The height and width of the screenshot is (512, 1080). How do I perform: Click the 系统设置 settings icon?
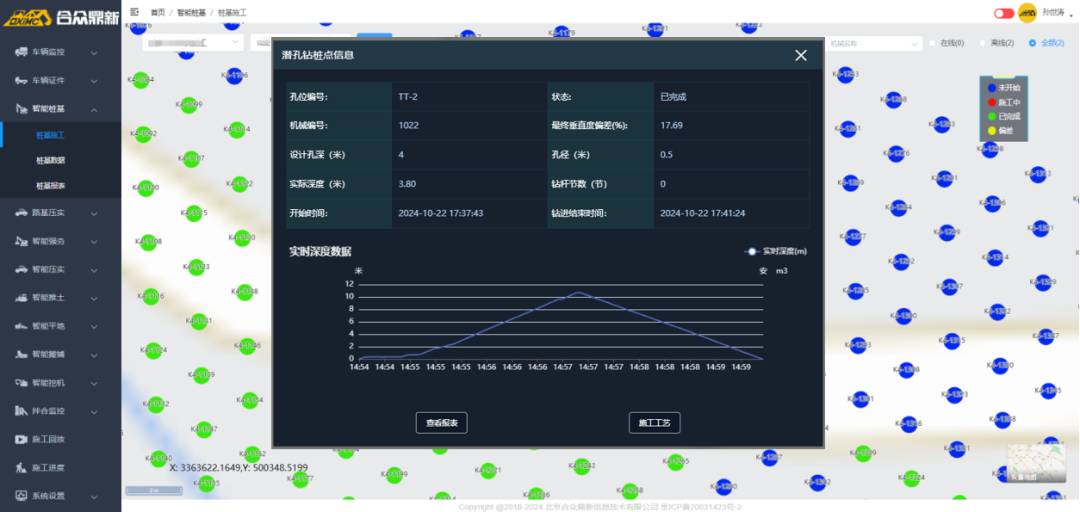[21, 496]
